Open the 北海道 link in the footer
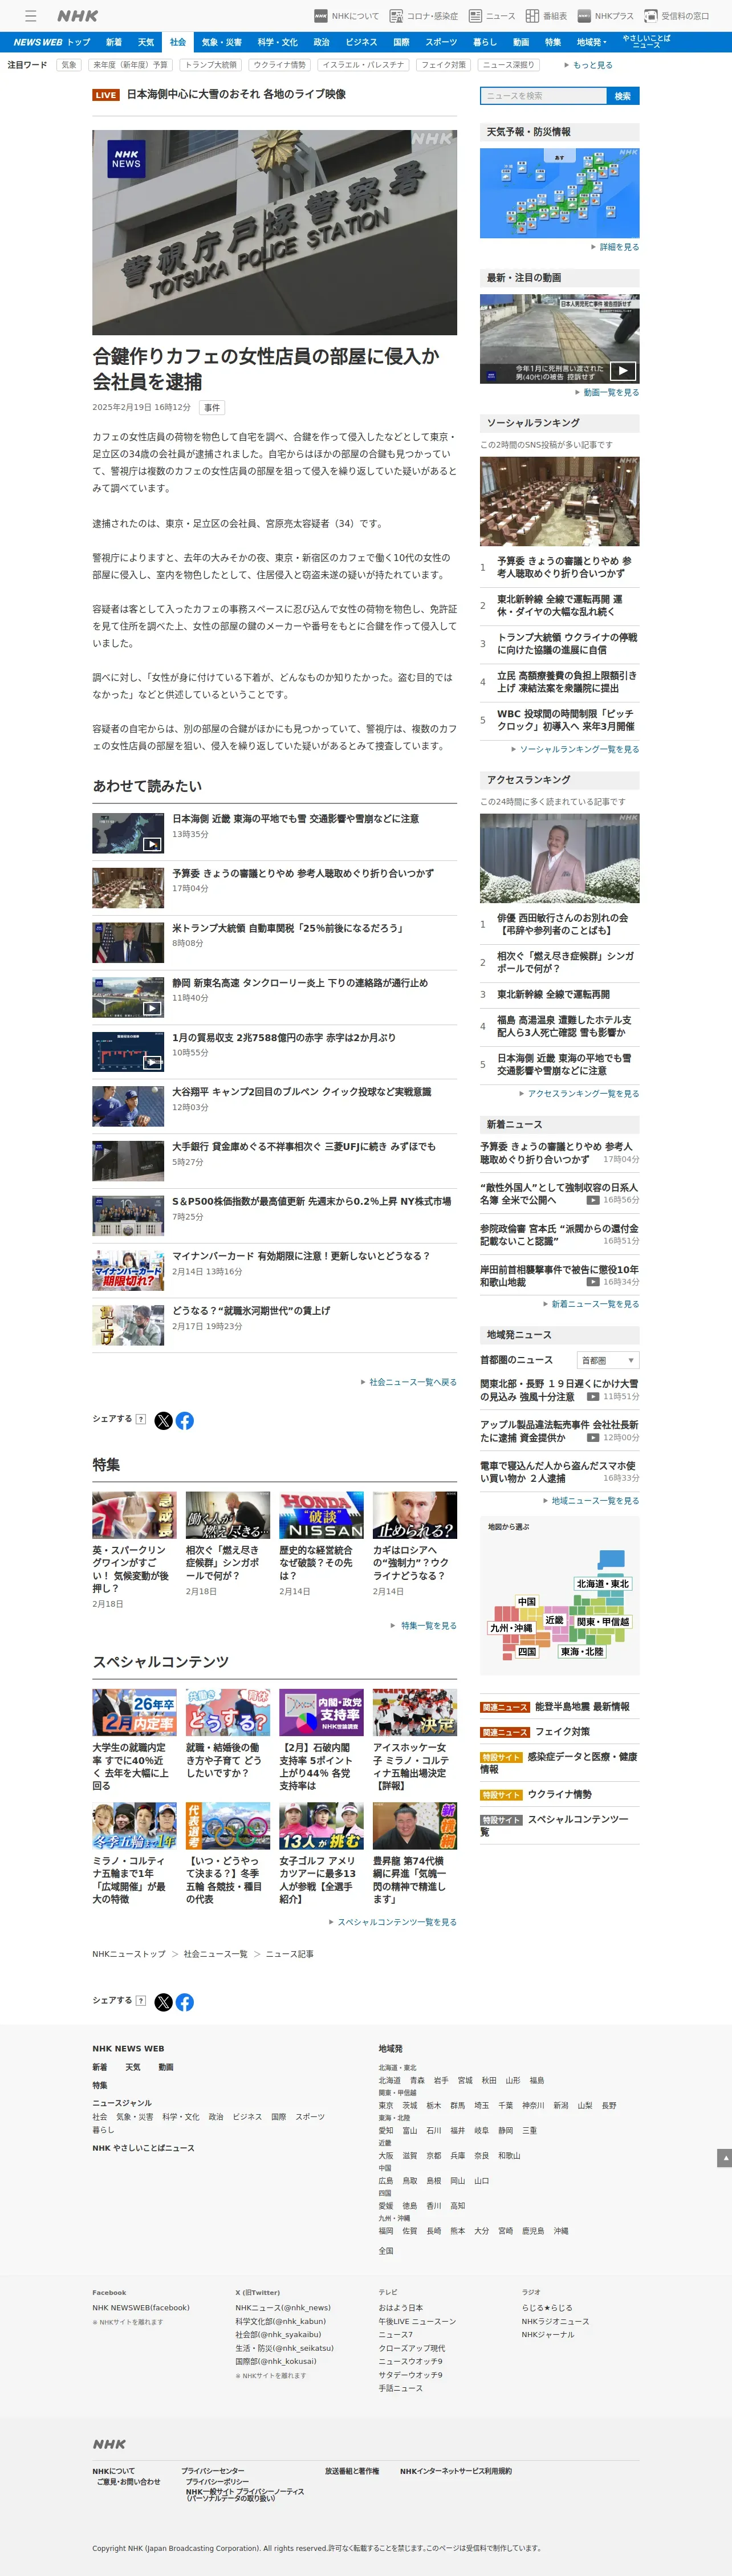Screen dimensions: 732x2576 click(389, 2080)
